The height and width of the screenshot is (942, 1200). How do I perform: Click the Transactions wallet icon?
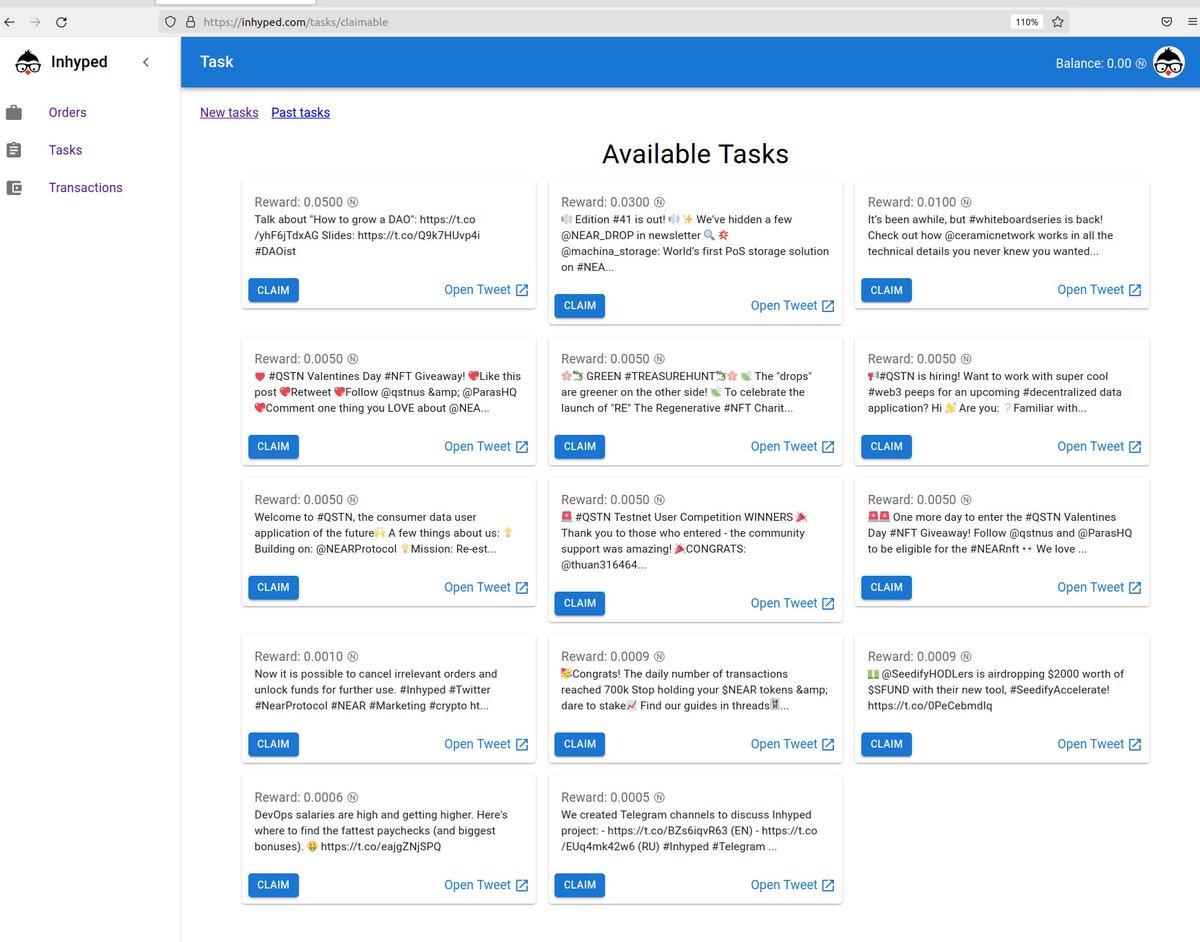pyautogui.click(x=14, y=188)
